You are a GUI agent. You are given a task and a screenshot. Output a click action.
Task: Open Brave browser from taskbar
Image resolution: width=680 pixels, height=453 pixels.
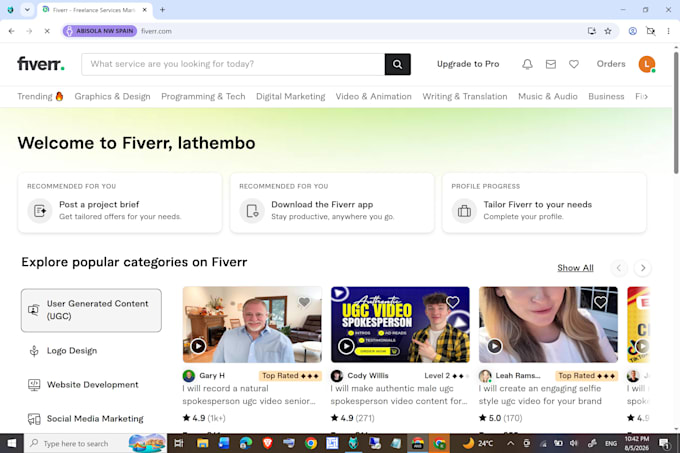tap(268, 443)
